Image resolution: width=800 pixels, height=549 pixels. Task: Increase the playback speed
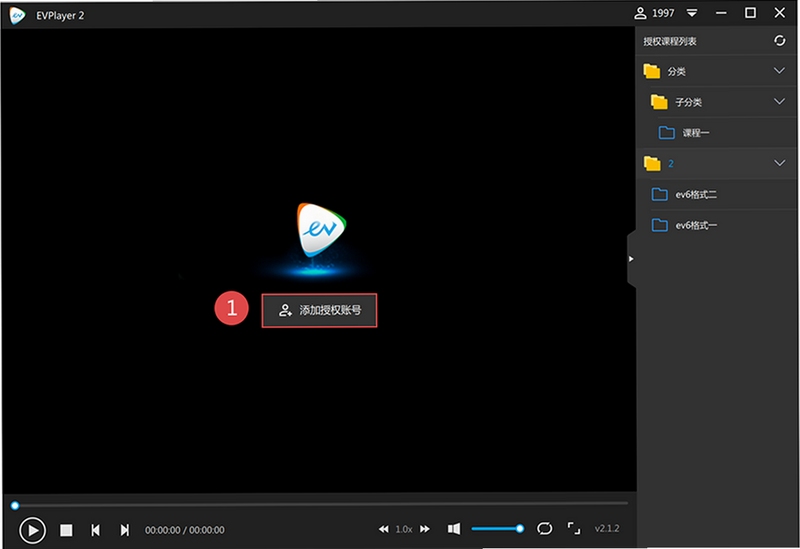point(424,529)
